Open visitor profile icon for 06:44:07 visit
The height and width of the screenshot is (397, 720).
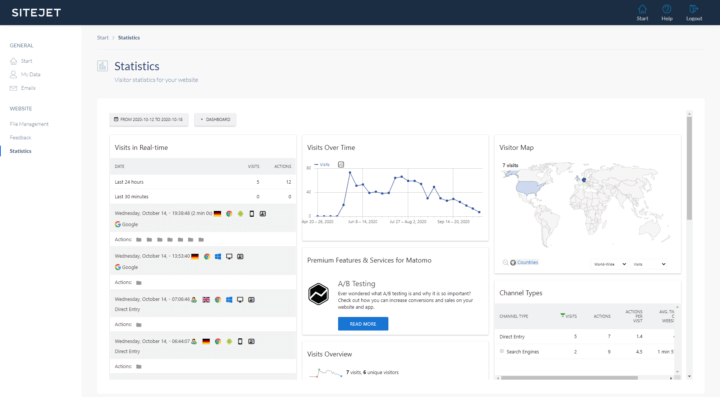pos(251,341)
